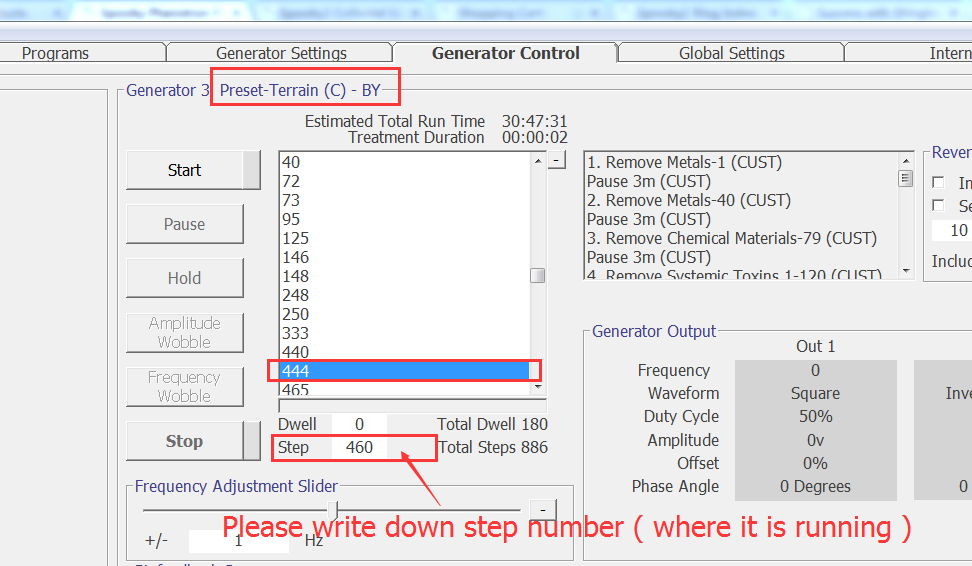Click the frequency list scroll-down arrow
This screenshot has width=972, height=566.
coord(538,387)
